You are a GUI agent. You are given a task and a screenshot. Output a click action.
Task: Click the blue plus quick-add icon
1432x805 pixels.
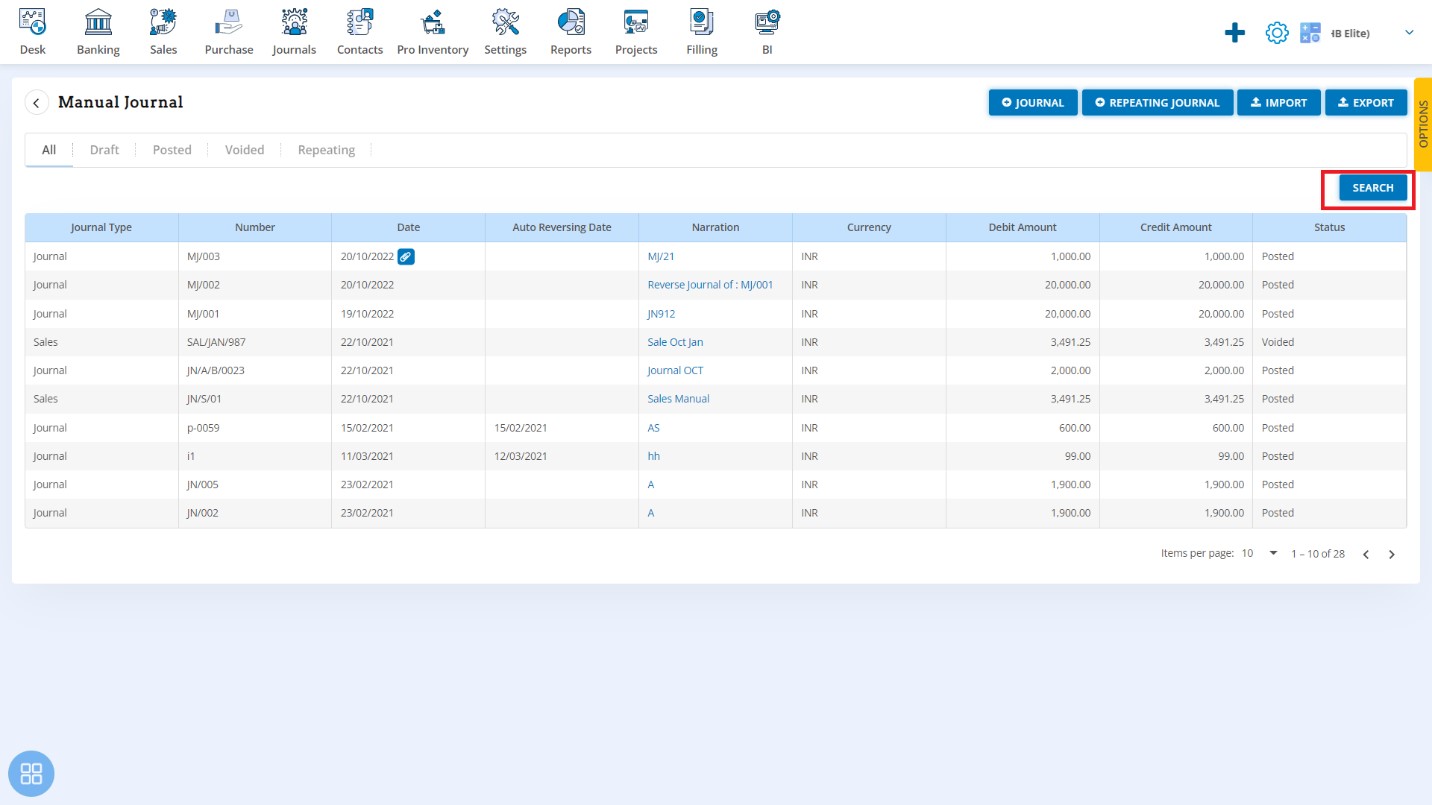click(1235, 33)
